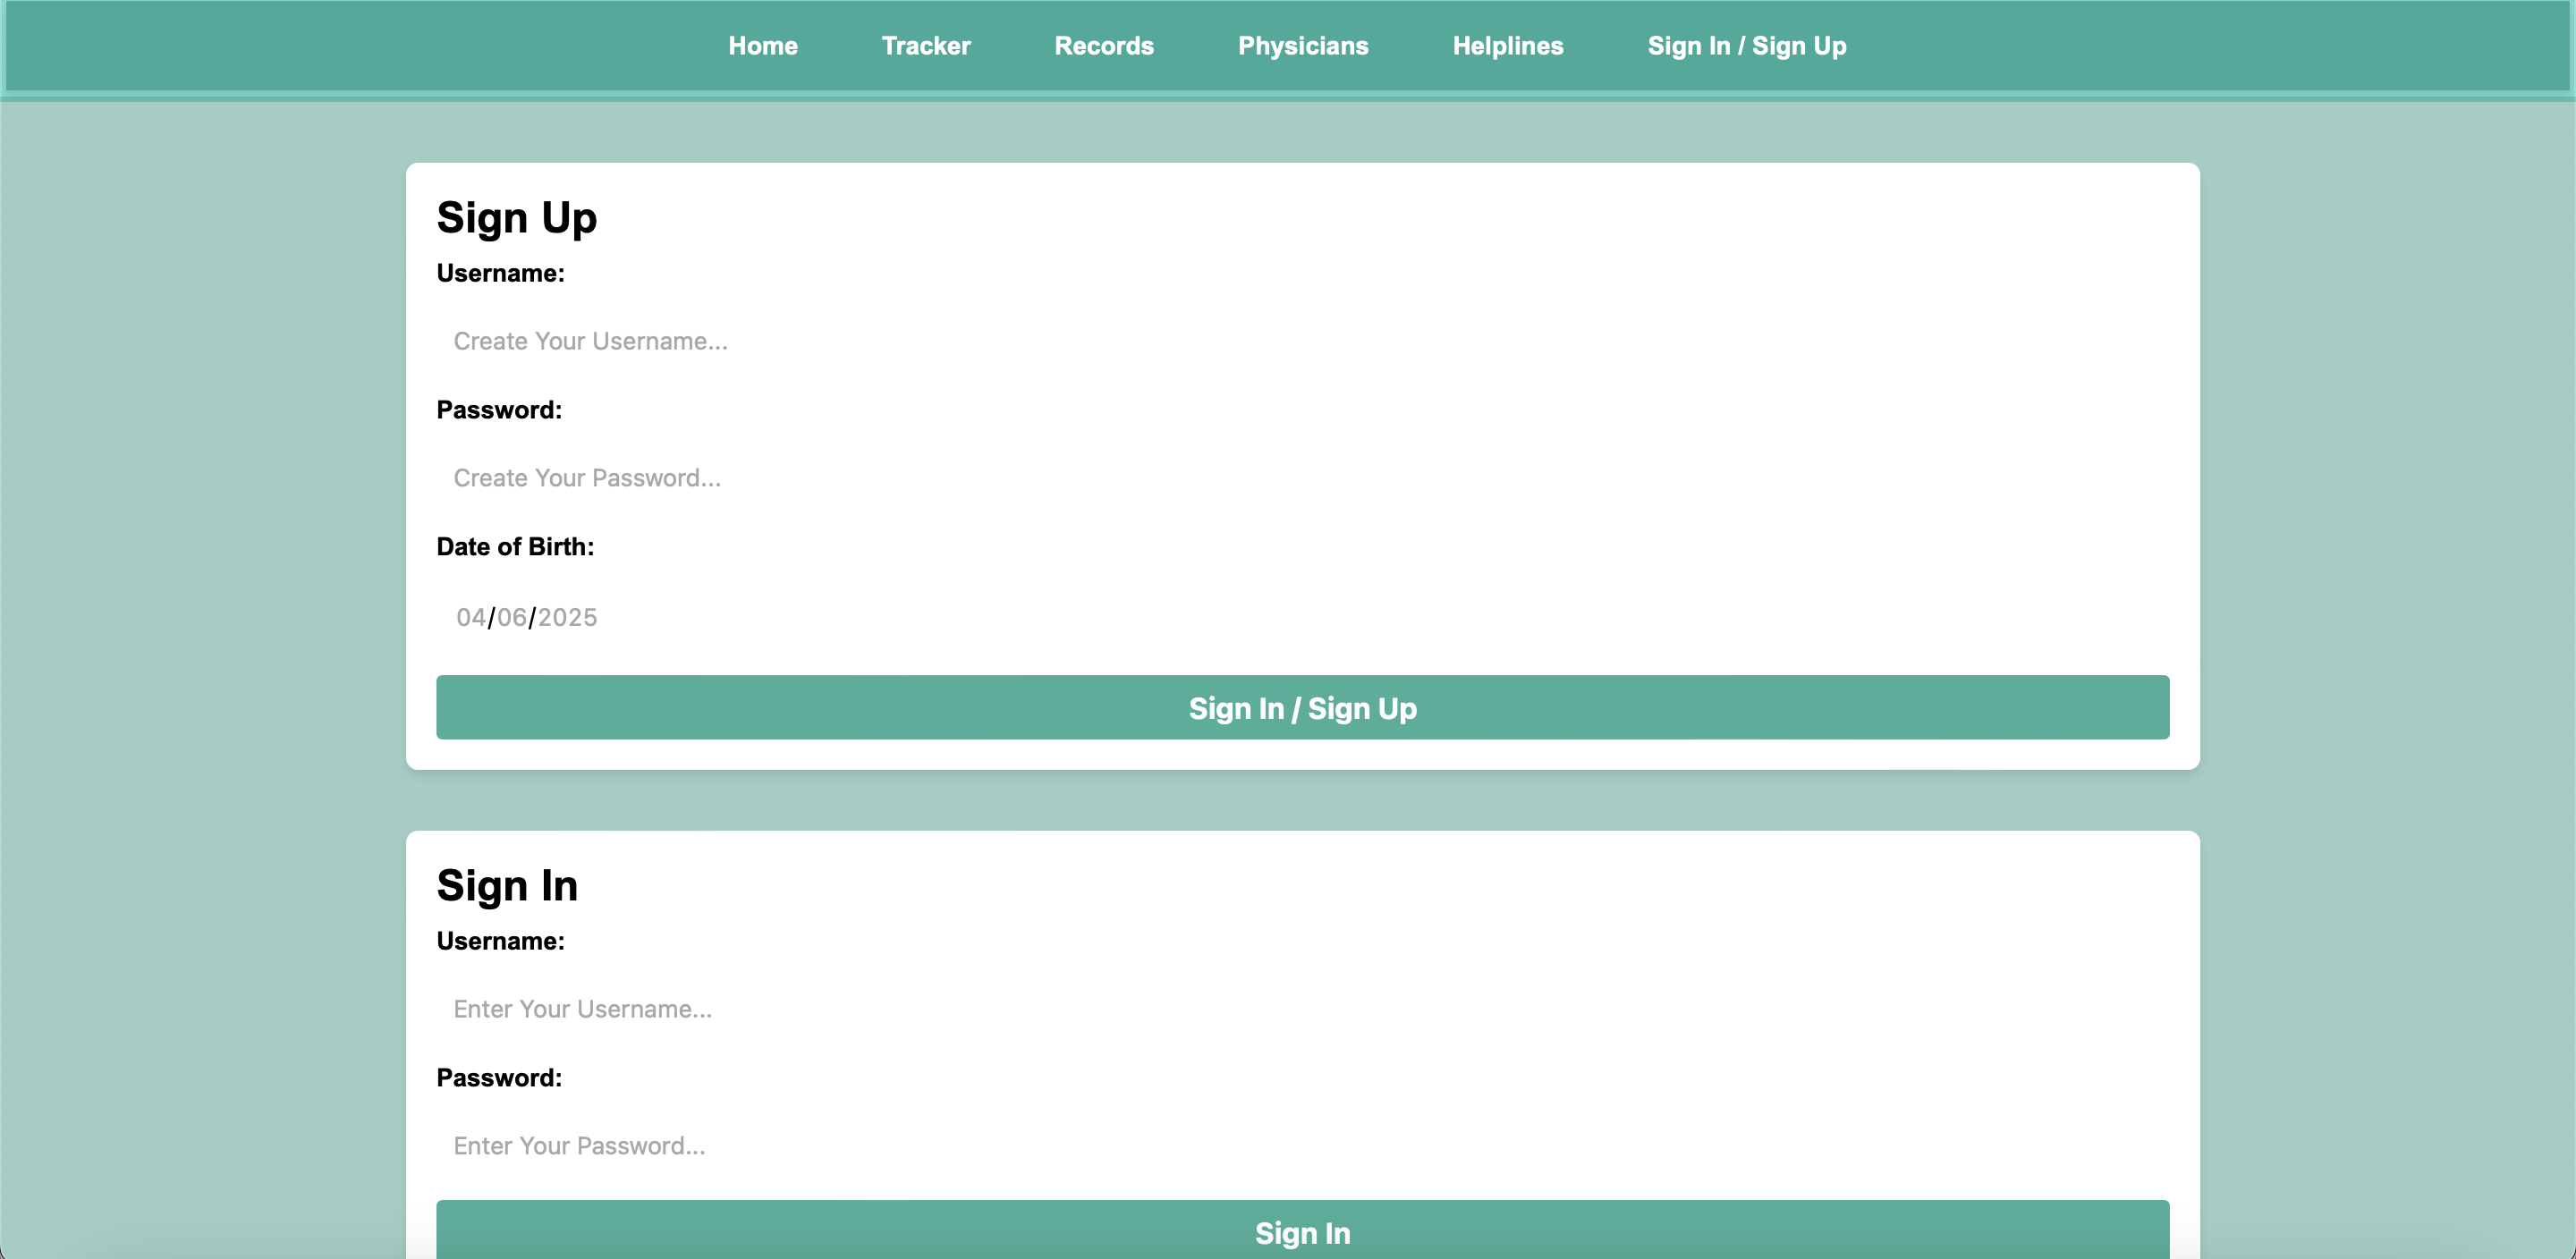Click the Sign Up heading

516,218
